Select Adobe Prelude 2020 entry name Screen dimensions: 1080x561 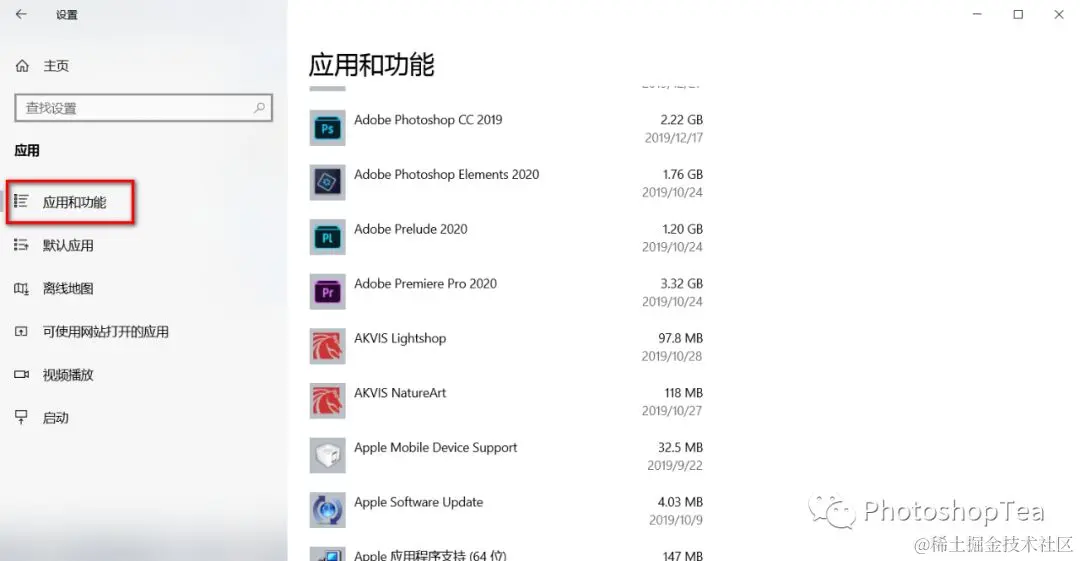tap(411, 229)
